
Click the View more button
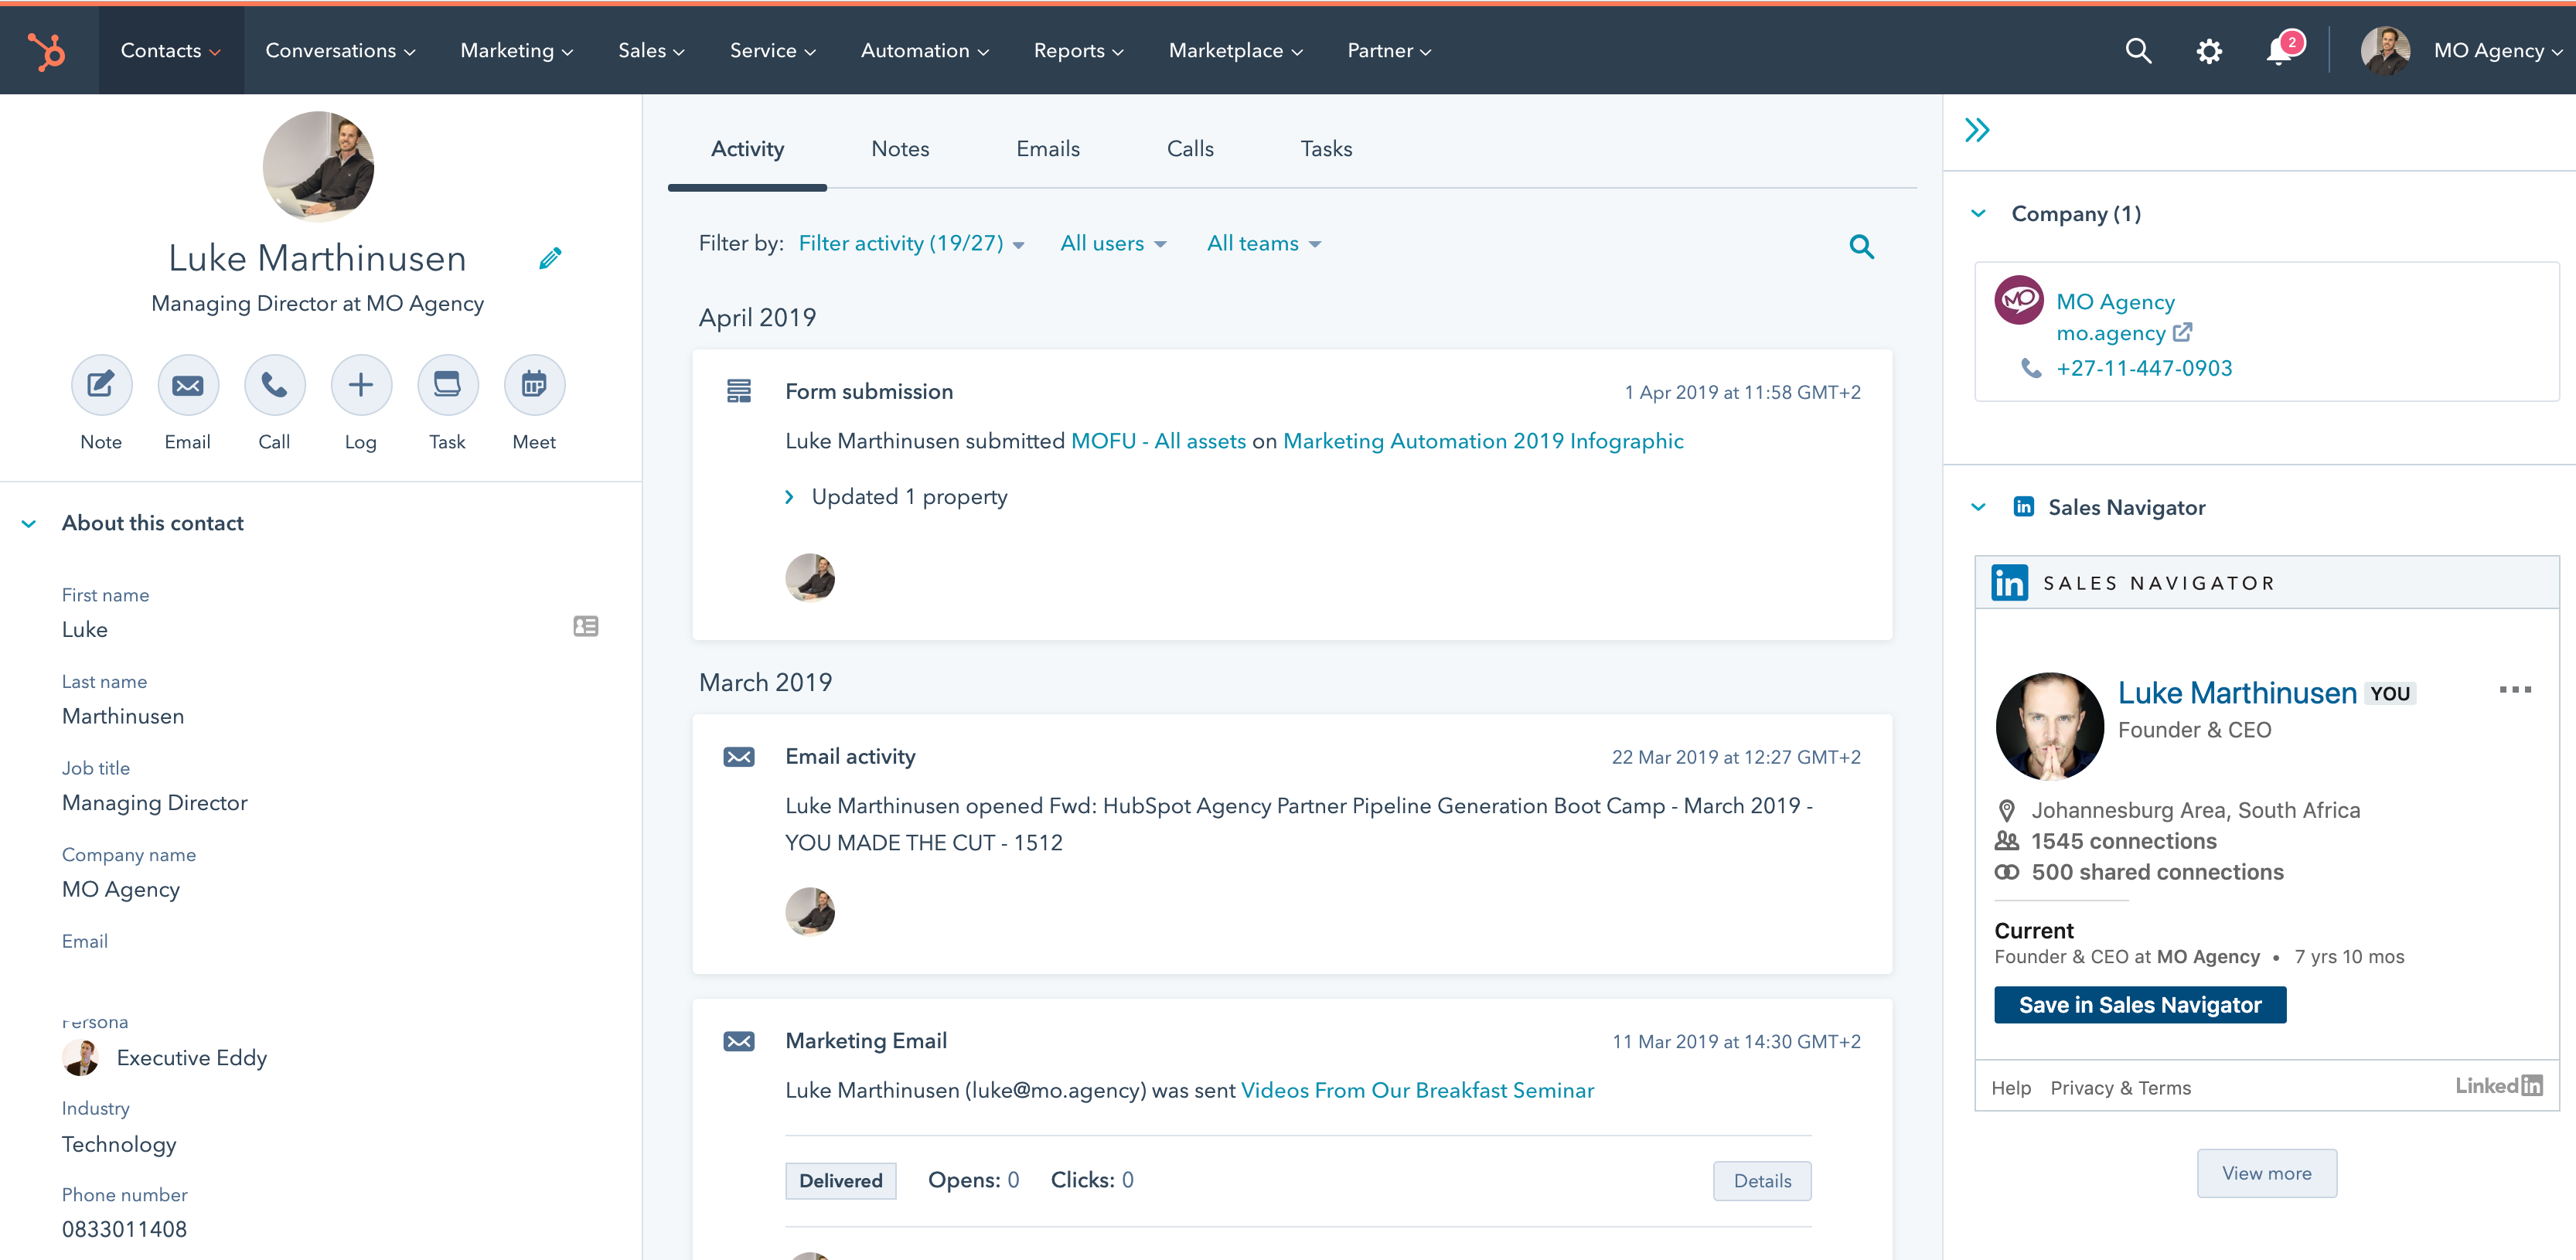pos(2266,1173)
